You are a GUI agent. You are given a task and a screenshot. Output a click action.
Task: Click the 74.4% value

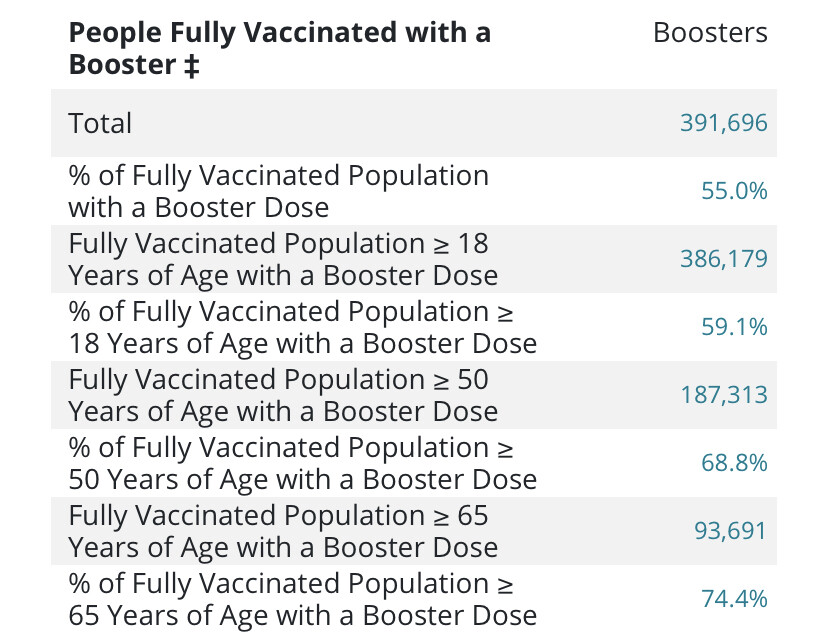pyautogui.click(x=734, y=599)
